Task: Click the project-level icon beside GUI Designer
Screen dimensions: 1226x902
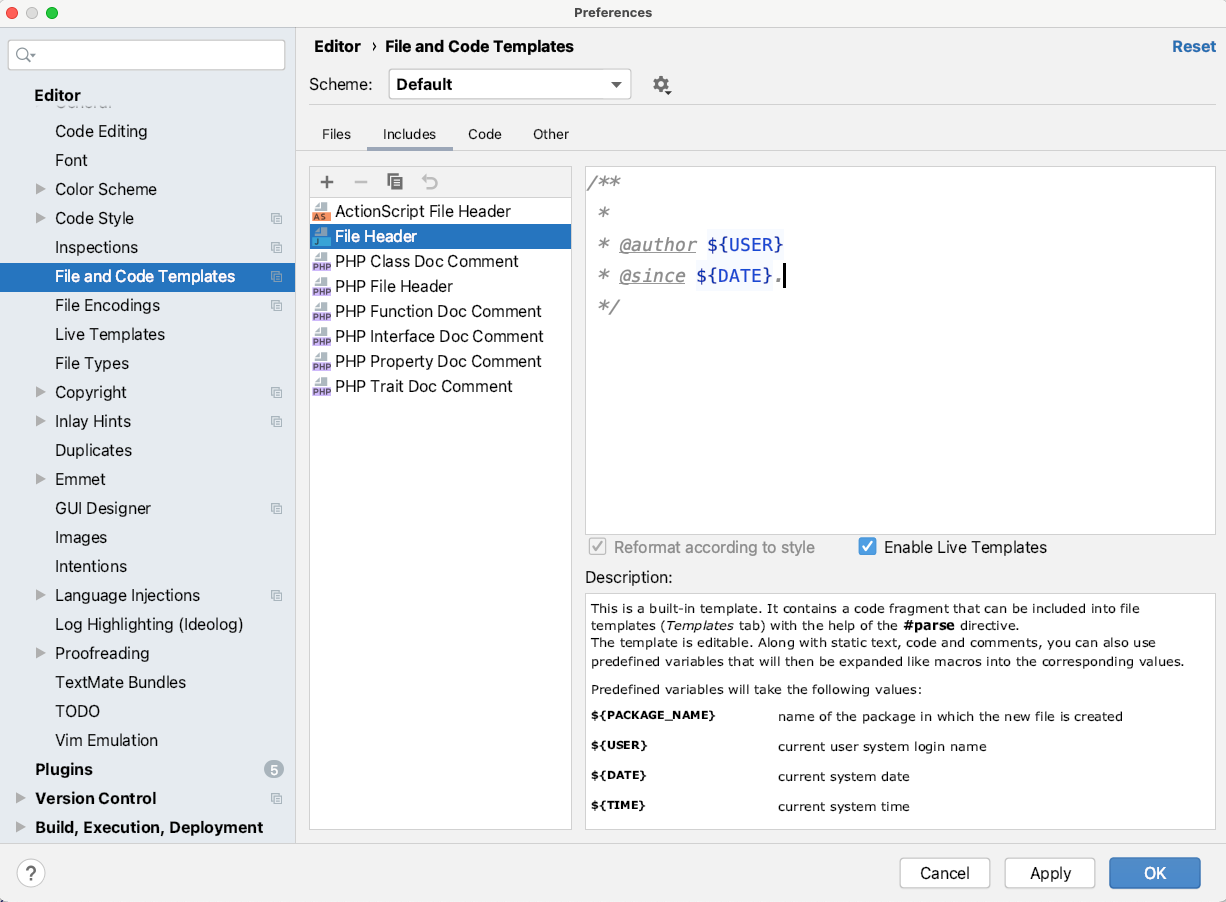Action: (277, 508)
